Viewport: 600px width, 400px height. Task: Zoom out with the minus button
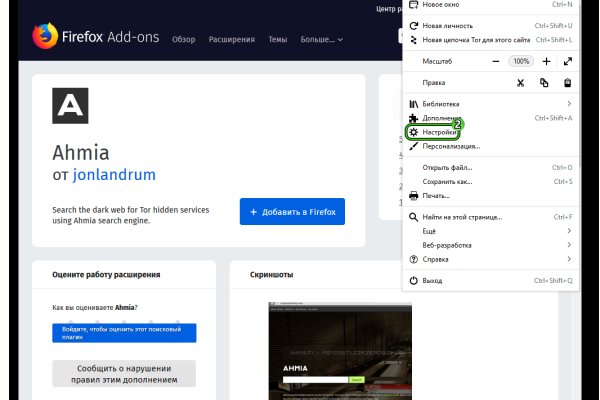[x=495, y=61]
